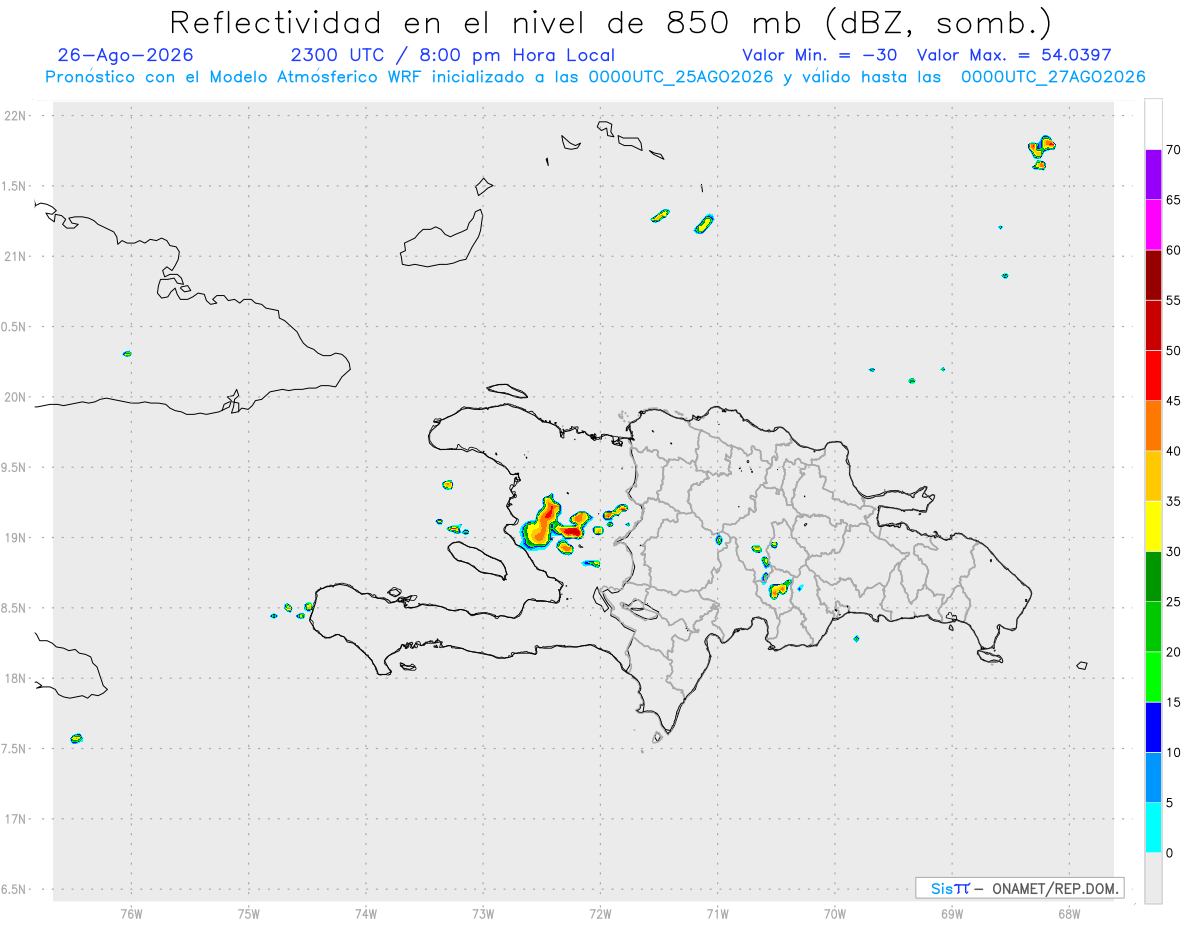Click the '69W' longitude tick label

952,913
